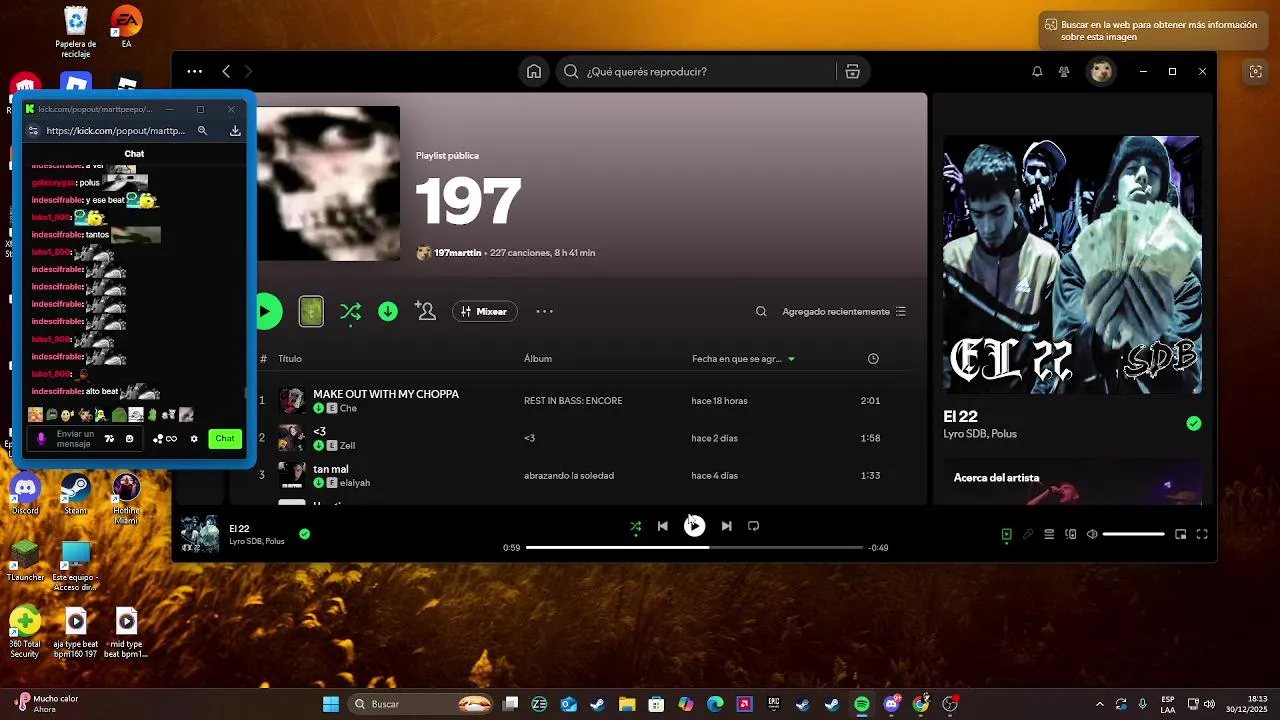Show hidden system tray icons chevron
Screen dimensions: 1280x720
[x=1100, y=704]
